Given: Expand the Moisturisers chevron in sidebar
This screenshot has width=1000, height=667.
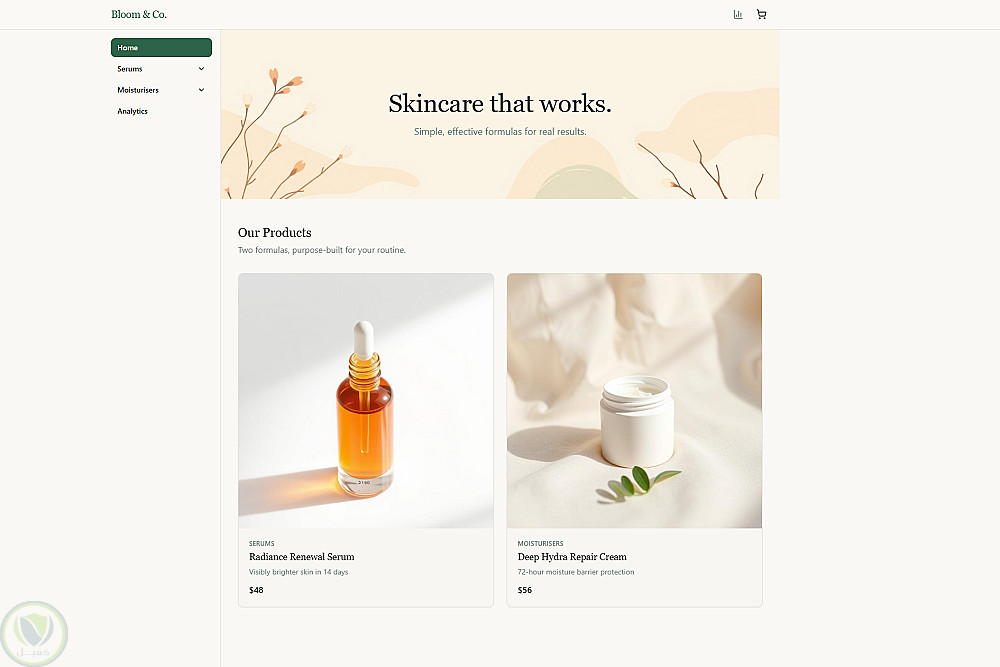Looking at the screenshot, I should pyautogui.click(x=202, y=90).
